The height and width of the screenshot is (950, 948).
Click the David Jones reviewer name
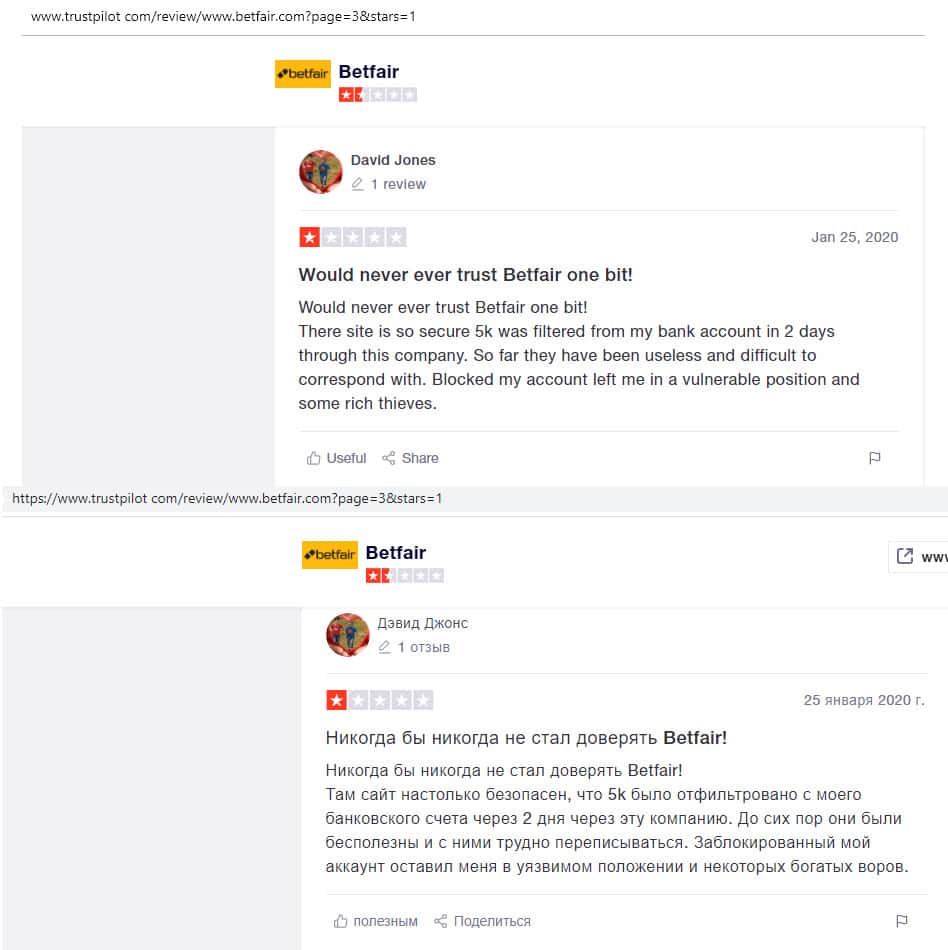393,160
